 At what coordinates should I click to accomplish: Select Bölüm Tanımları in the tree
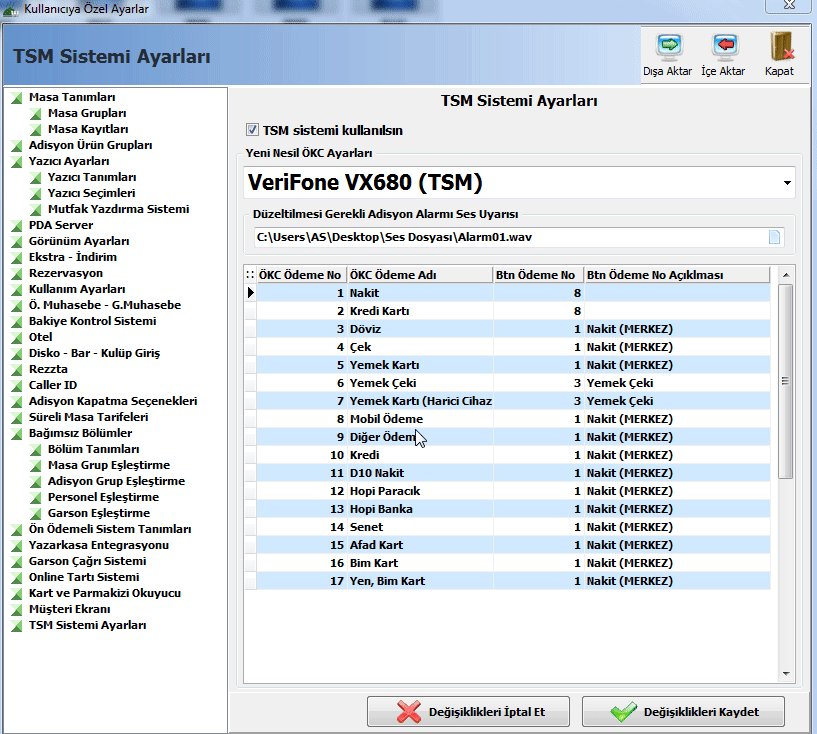point(93,449)
